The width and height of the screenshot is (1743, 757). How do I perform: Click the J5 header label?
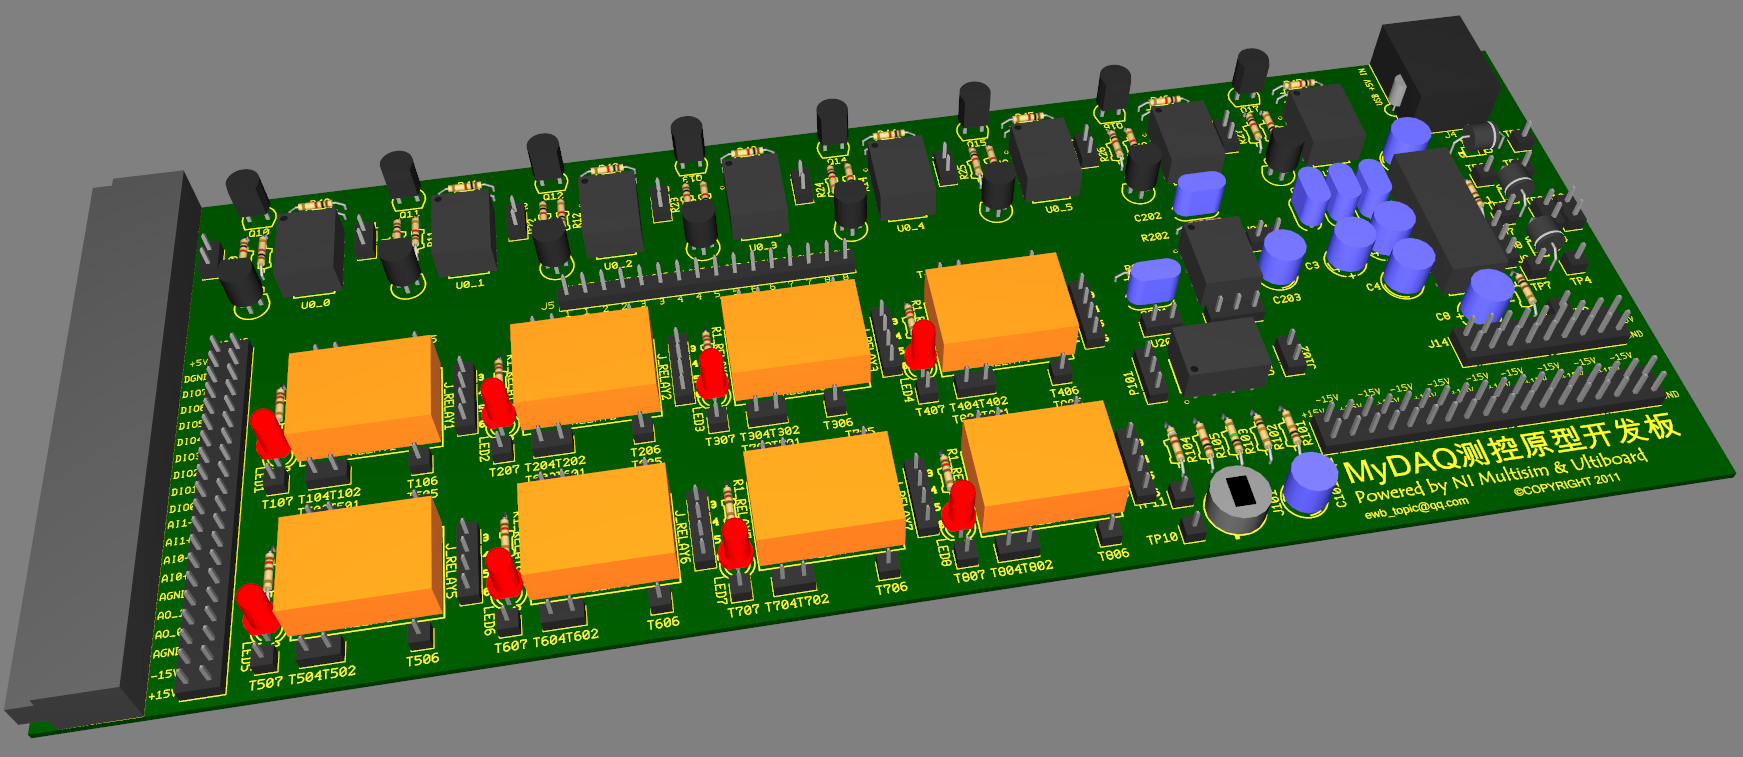[x=548, y=306]
